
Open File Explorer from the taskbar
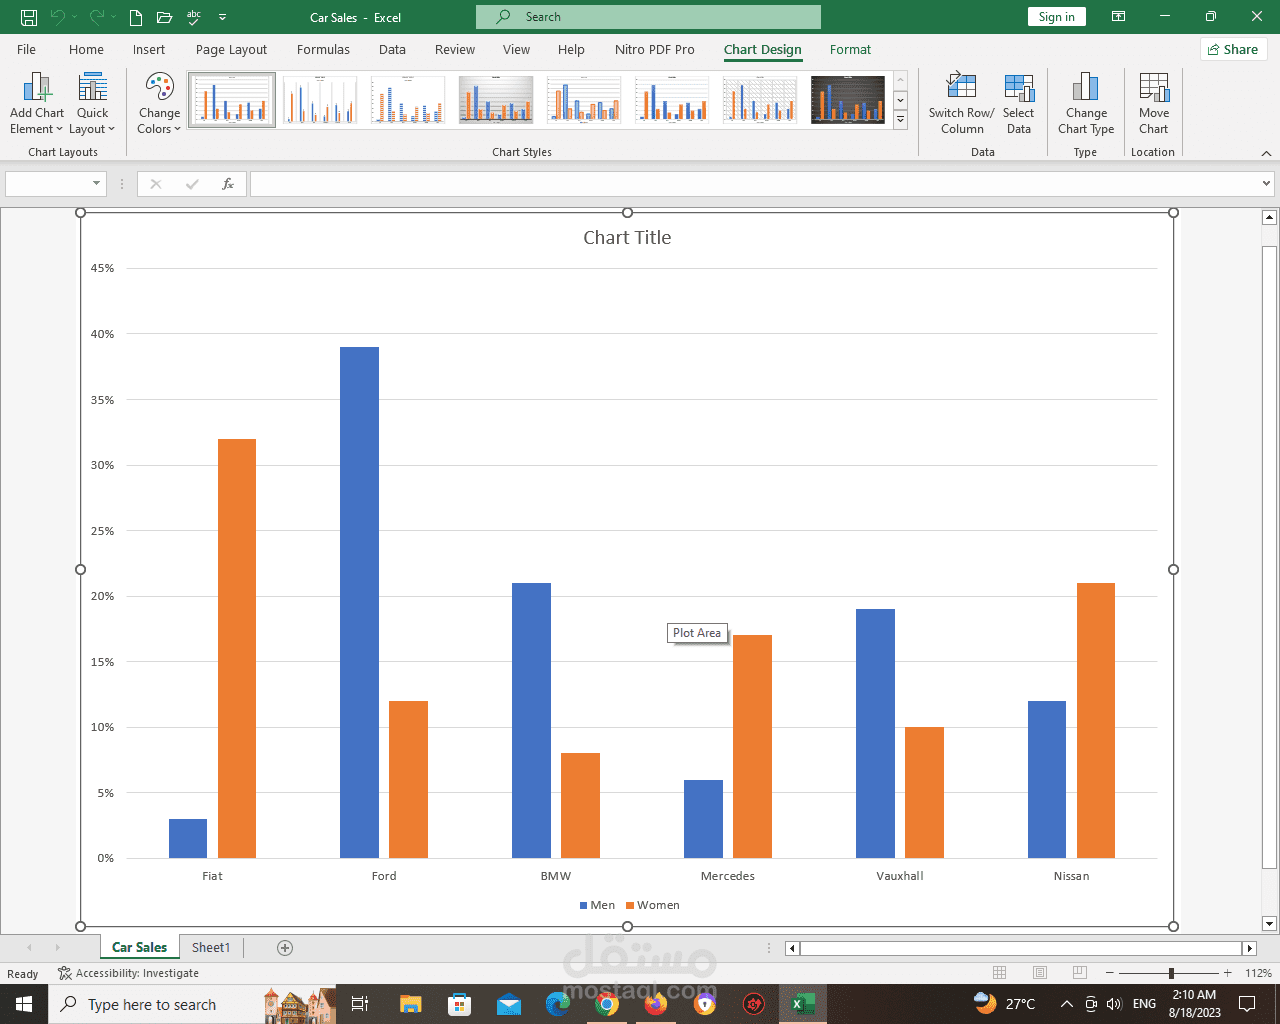click(x=410, y=1004)
